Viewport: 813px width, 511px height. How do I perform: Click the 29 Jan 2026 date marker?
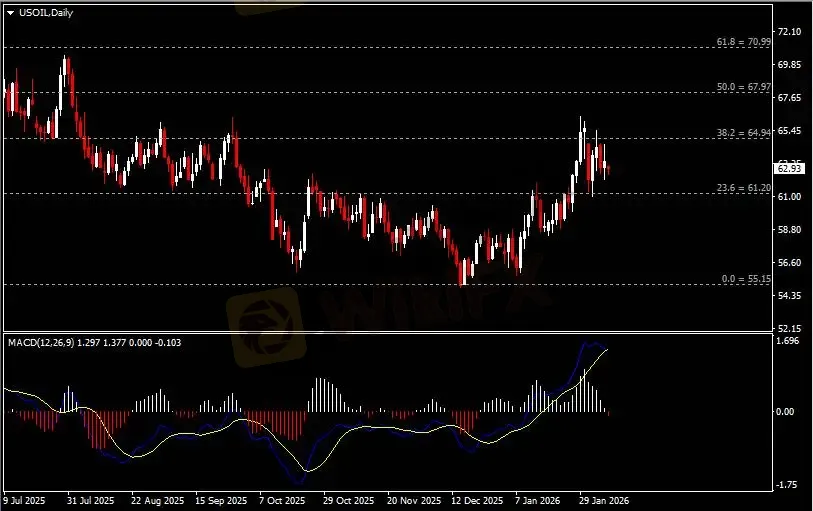(604, 501)
